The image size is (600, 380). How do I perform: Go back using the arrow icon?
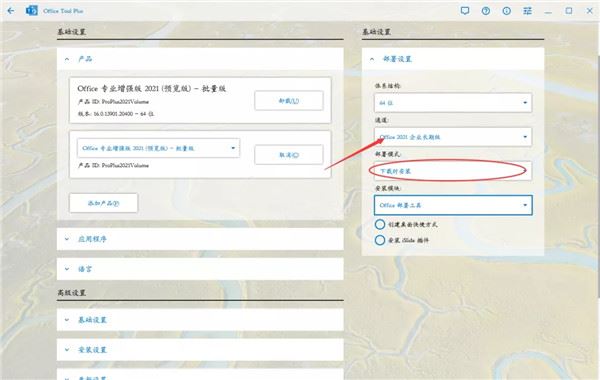11,11
